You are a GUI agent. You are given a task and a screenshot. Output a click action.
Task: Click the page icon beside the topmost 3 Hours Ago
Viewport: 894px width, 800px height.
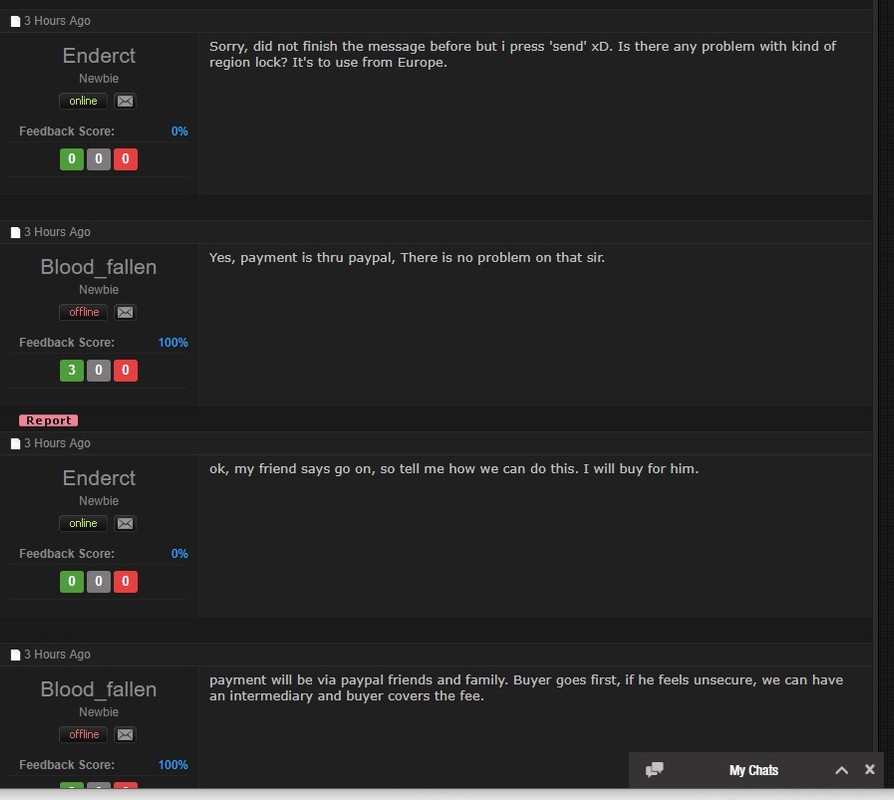coord(15,21)
